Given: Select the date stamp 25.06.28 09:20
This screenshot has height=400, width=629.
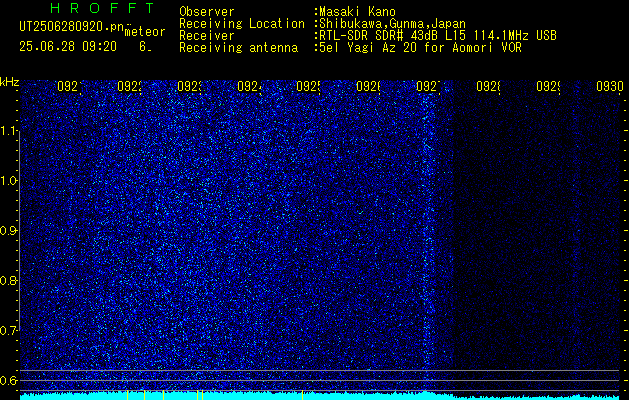Looking at the screenshot, I should [x=68, y=47].
